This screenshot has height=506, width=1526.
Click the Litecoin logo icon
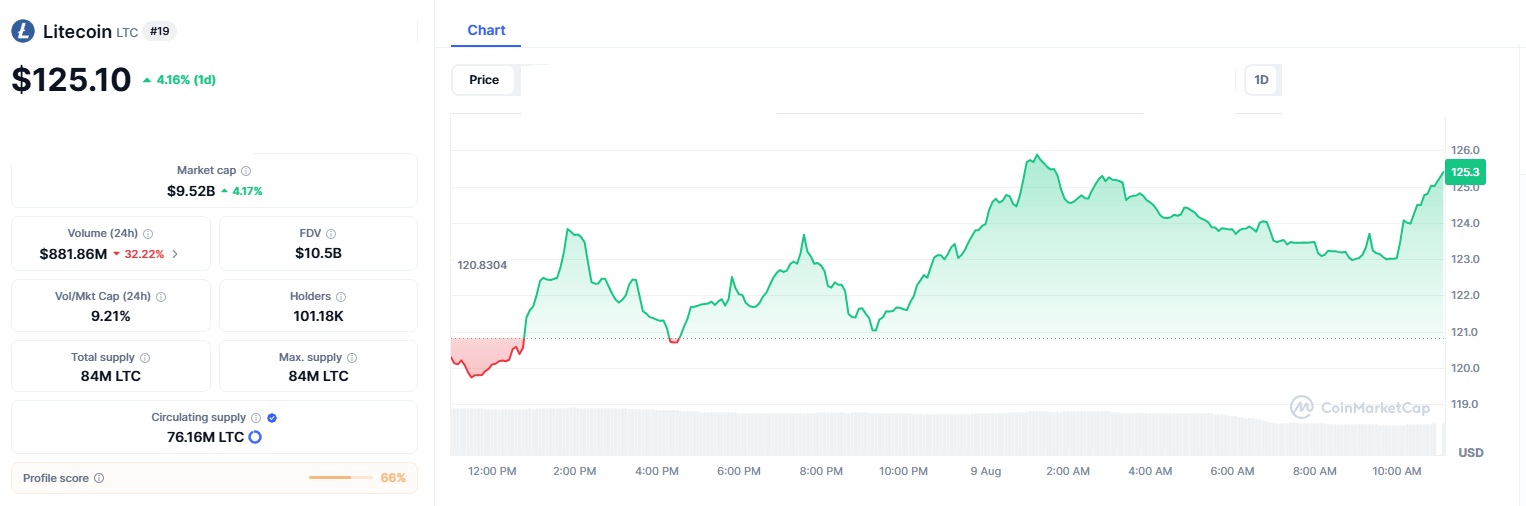[x=23, y=31]
